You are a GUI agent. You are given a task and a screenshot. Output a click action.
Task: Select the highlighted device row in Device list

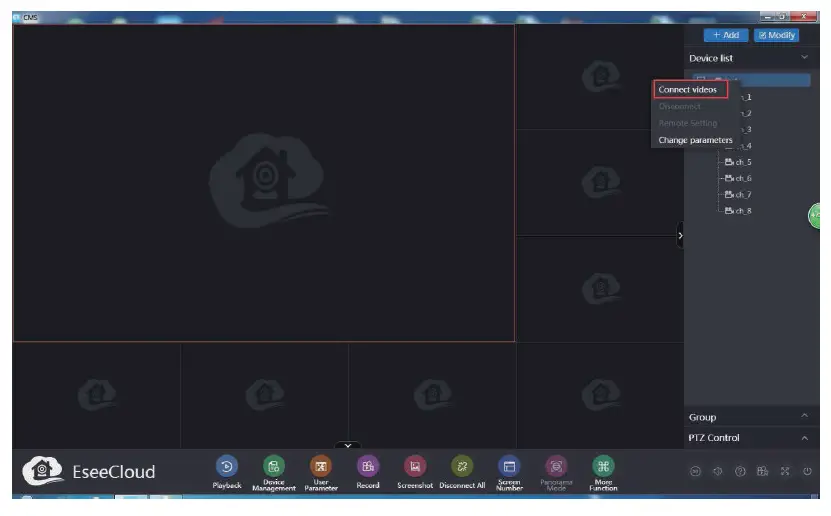coord(774,80)
